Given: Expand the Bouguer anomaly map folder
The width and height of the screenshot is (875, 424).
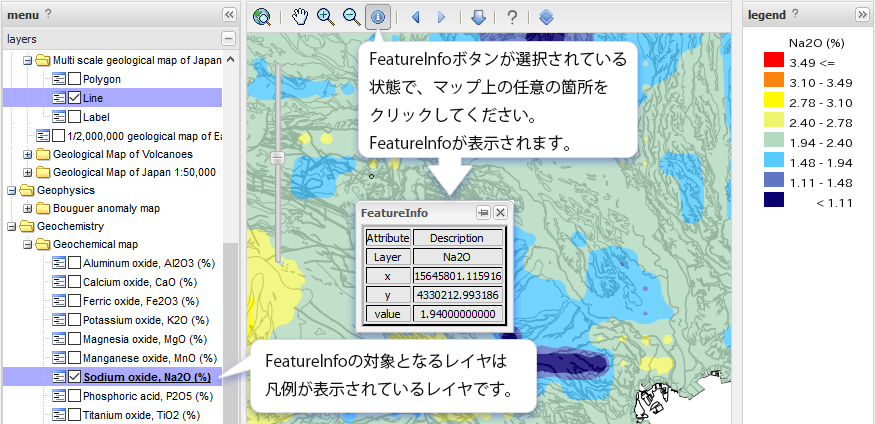Looking at the screenshot, I should tap(27, 209).
